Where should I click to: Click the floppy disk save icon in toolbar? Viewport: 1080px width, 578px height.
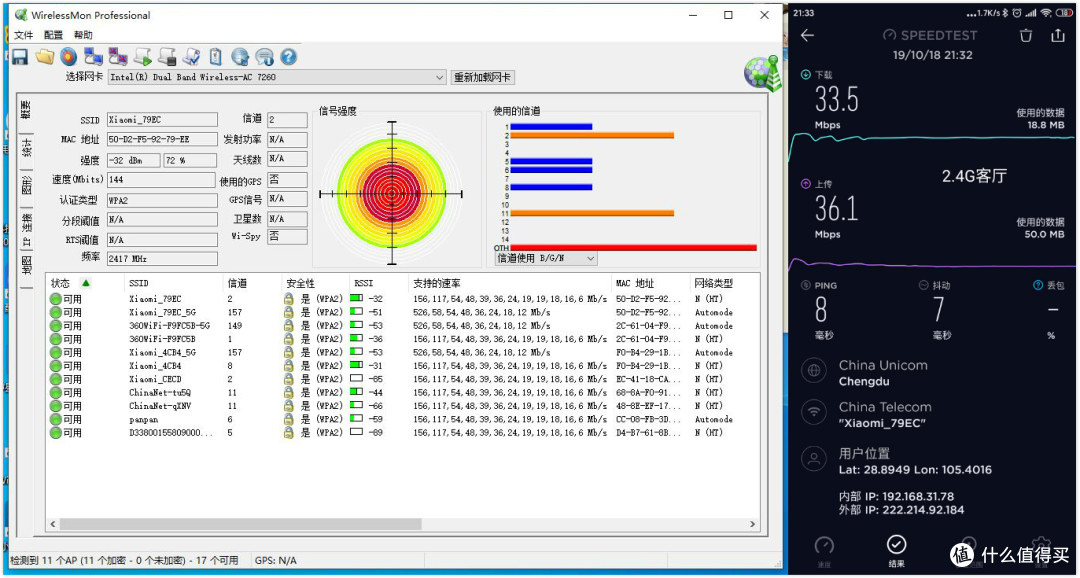pos(20,56)
